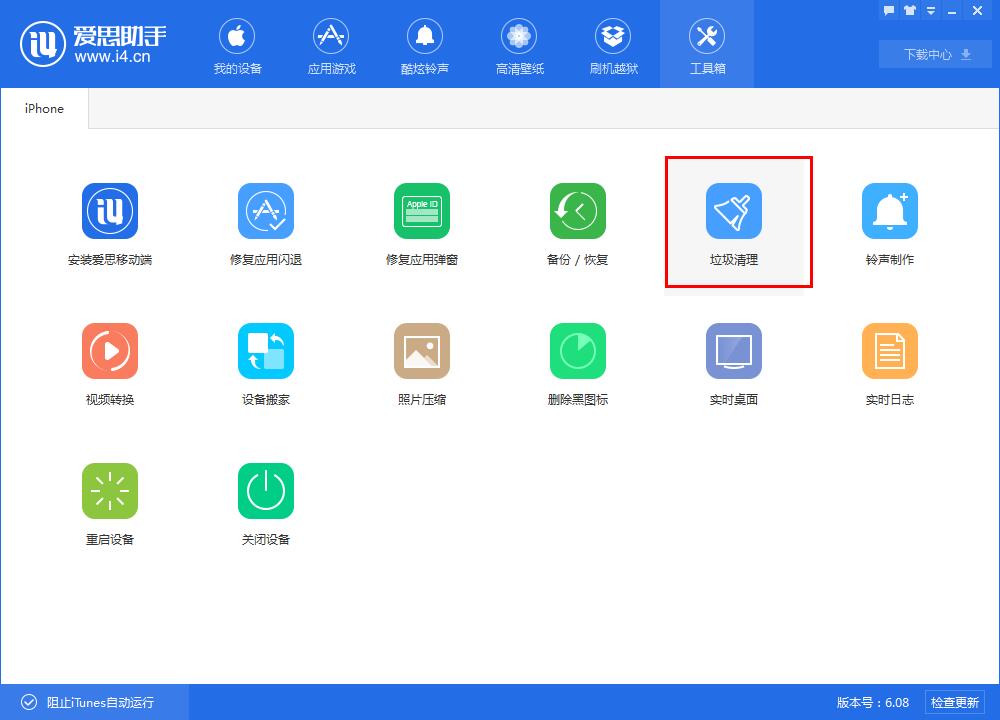Switch to the iPhone tab
The width and height of the screenshot is (1000, 720).
(x=43, y=107)
